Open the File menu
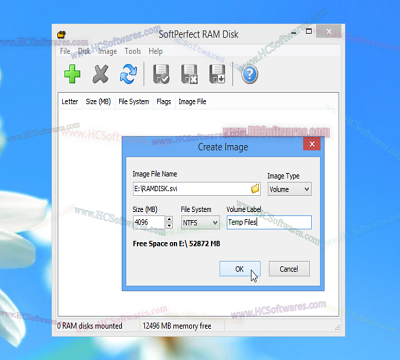The image size is (400, 360). point(65,51)
